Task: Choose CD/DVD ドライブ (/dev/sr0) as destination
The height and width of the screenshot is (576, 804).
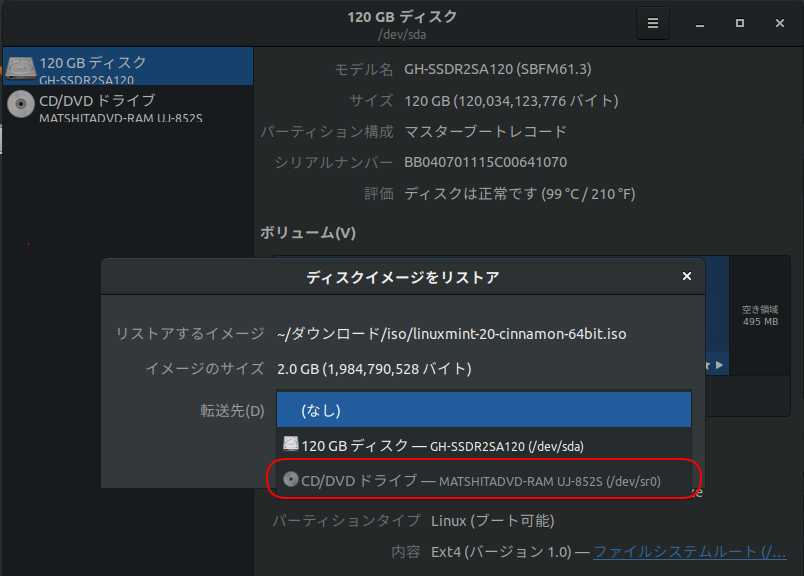Action: (484, 481)
